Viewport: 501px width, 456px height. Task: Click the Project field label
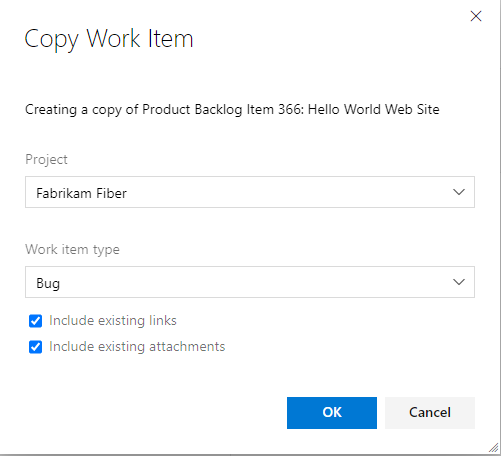(x=46, y=160)
